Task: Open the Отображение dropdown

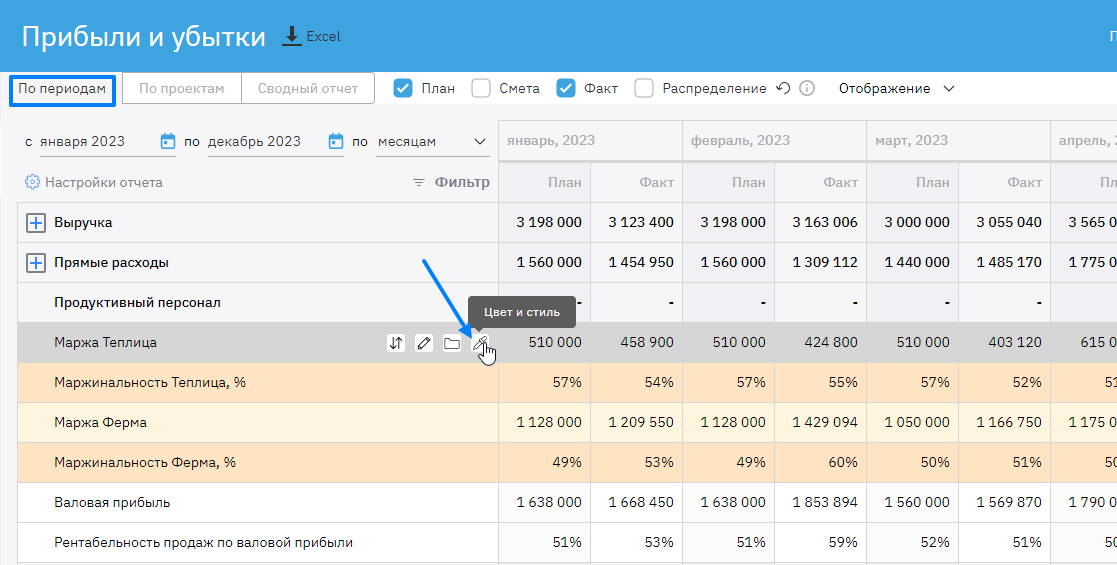Action: tap(896, 88)
